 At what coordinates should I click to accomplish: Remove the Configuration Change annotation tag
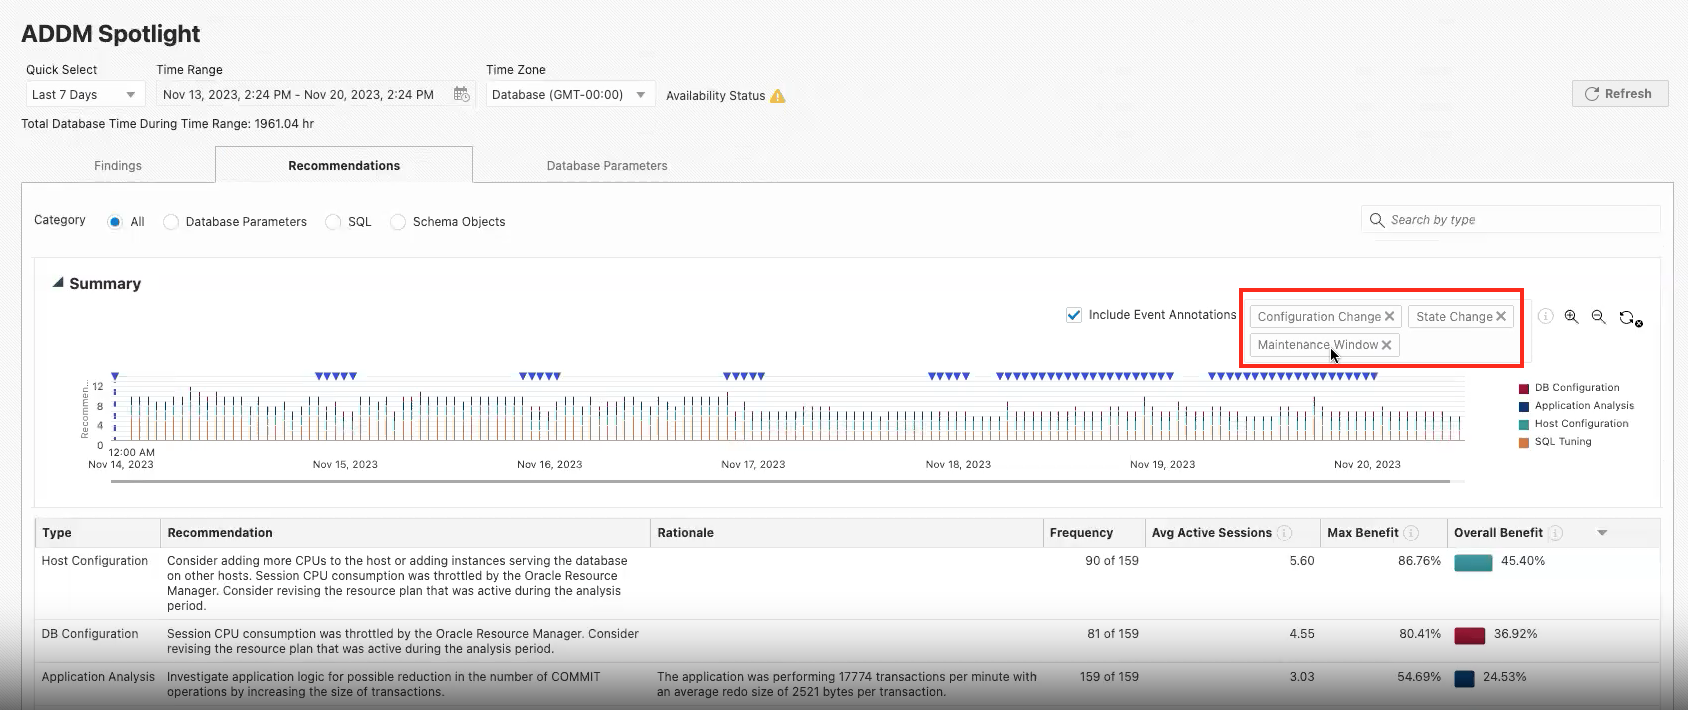point(1389,316)
